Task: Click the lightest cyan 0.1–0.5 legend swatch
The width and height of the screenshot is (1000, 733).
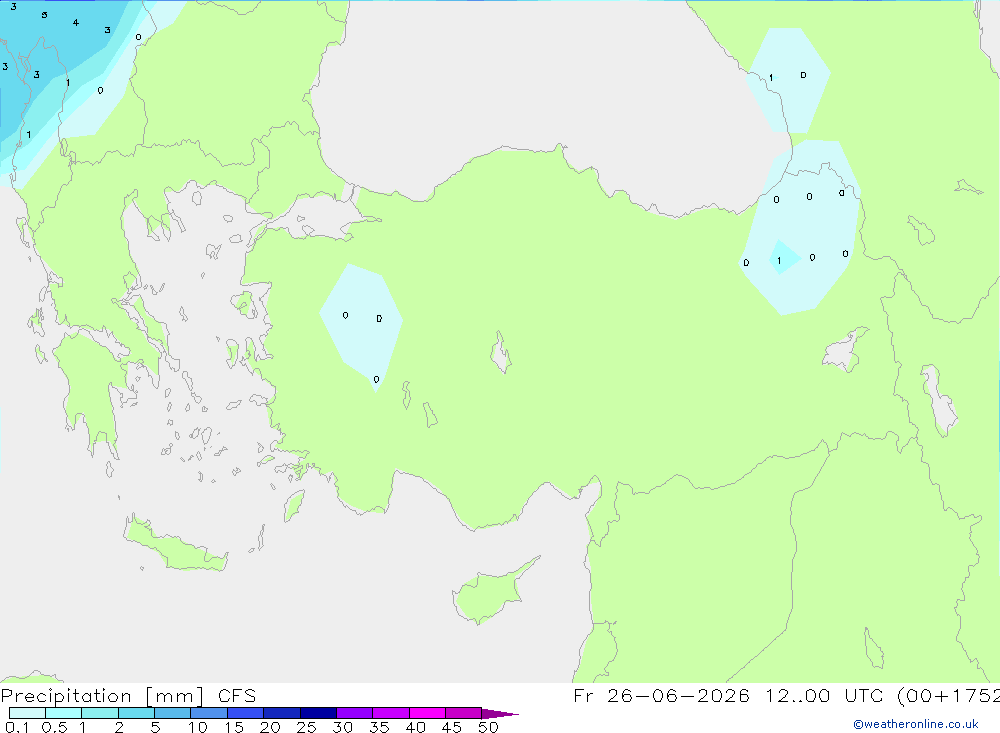Action: [27, 713]
